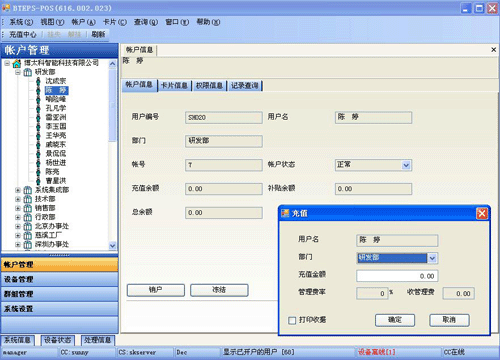Open the 系统(S) menu
The image size is (500, 360).
pyautogui.click(x=21, y=22)
